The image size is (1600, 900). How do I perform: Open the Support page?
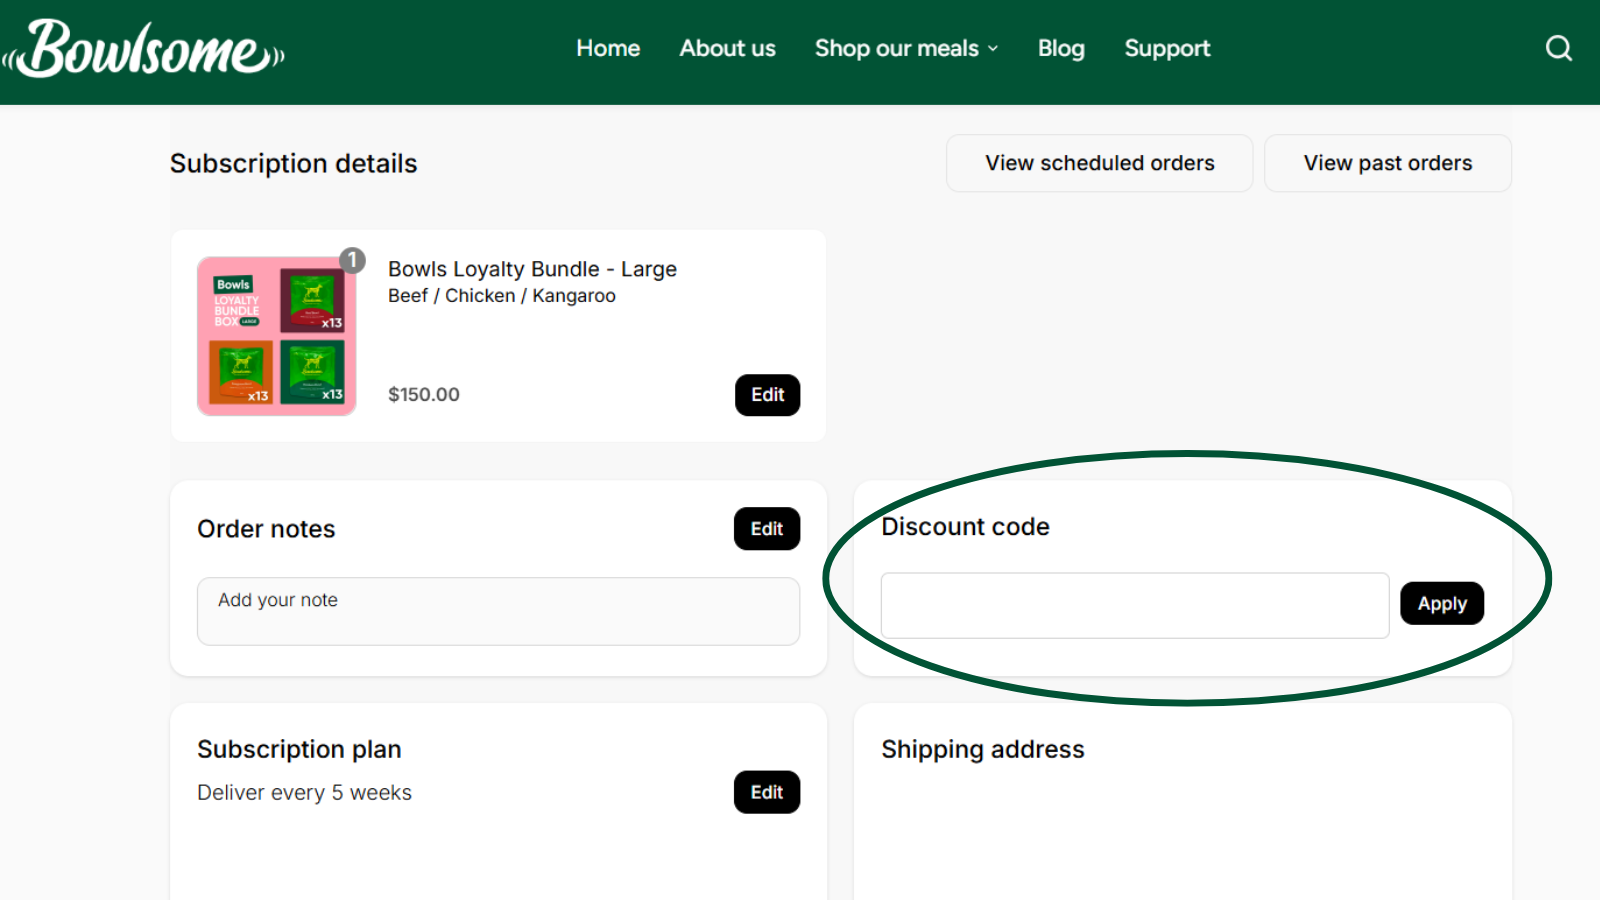(x=1167, y=48)
